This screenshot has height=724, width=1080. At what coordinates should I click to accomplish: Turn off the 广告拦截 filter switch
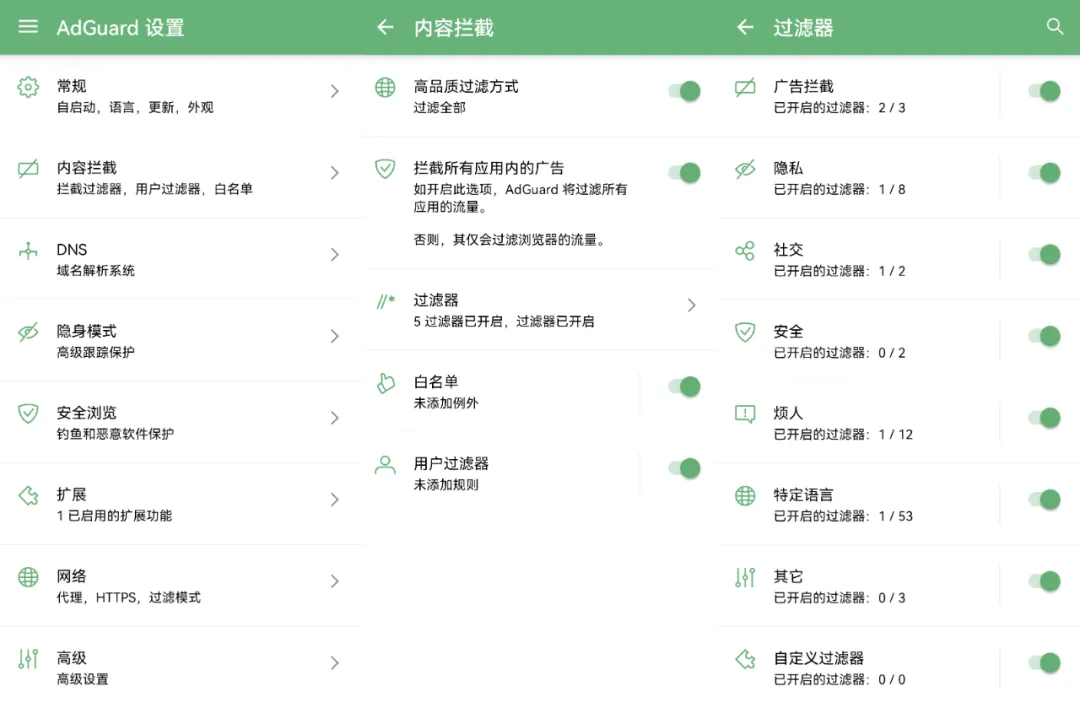(1044, 91)
